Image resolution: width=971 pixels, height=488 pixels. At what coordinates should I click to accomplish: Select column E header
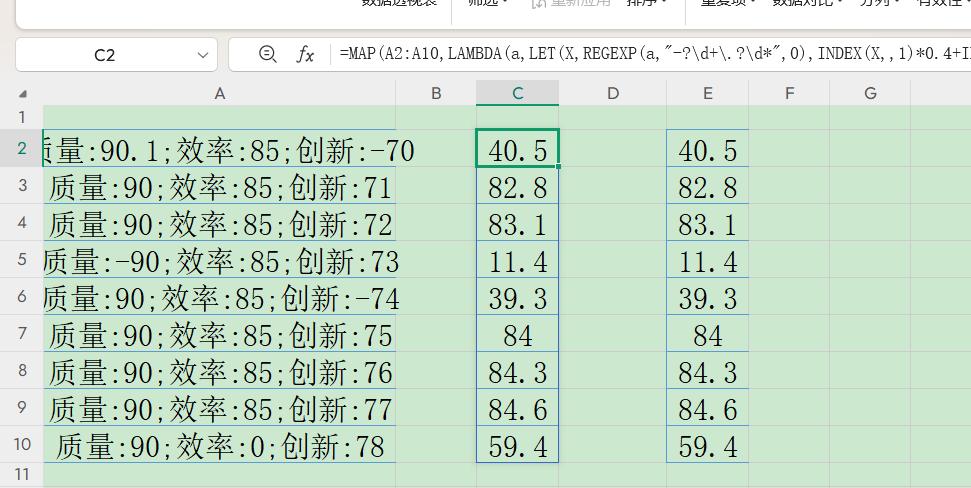pyautogui.click(x=707, y=94)
